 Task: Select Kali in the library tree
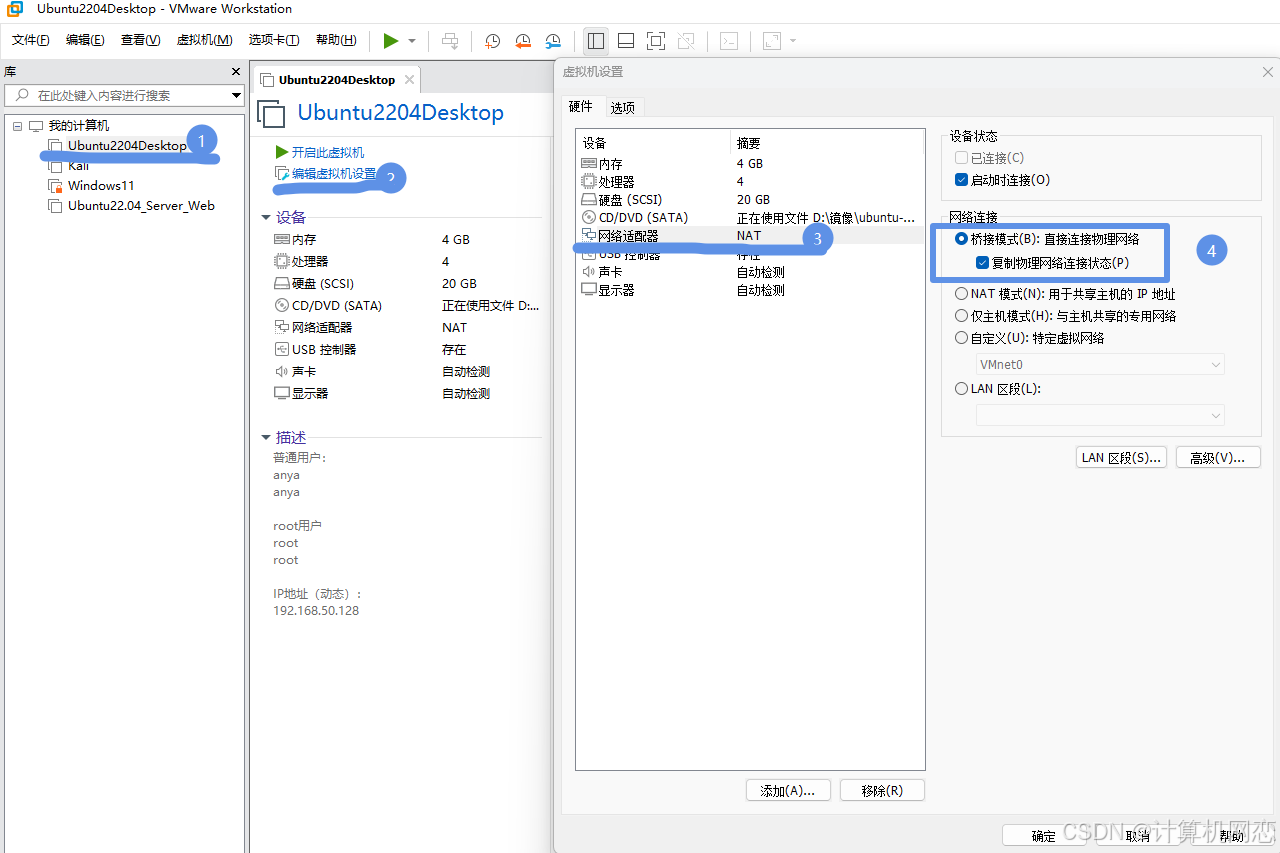pos(78,165)
